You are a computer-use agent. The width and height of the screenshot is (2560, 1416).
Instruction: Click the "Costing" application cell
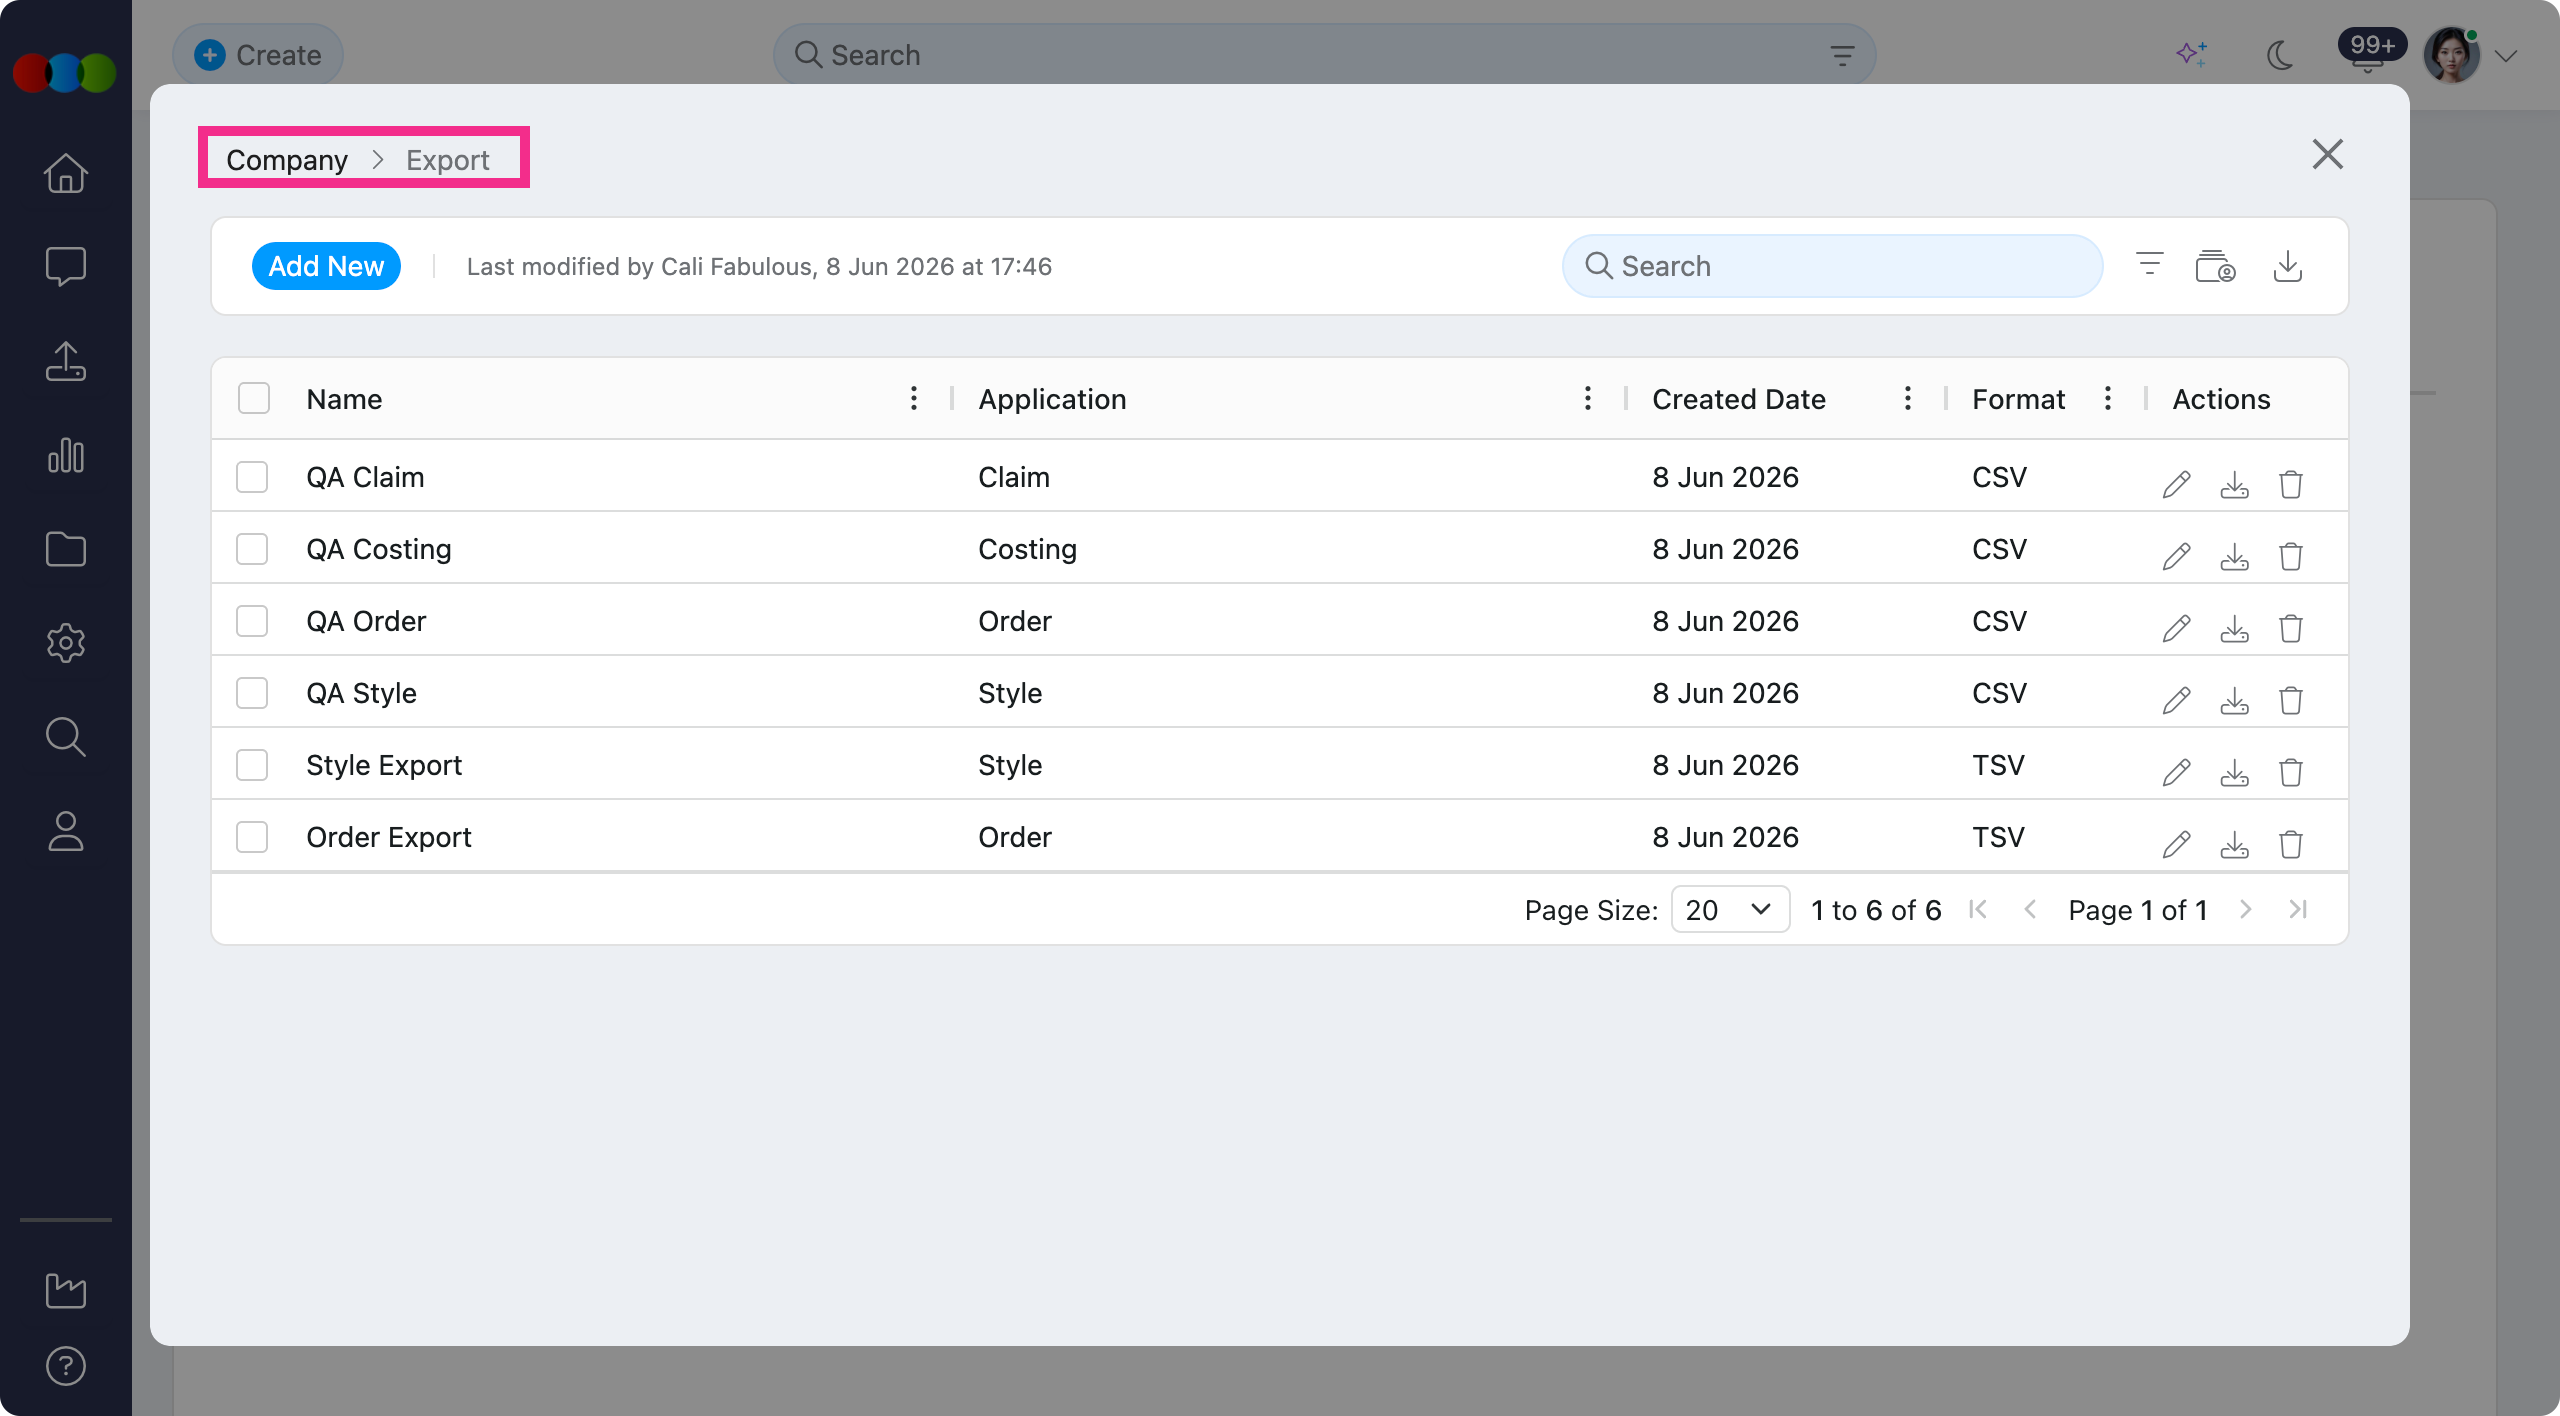tap(1027, 549)
